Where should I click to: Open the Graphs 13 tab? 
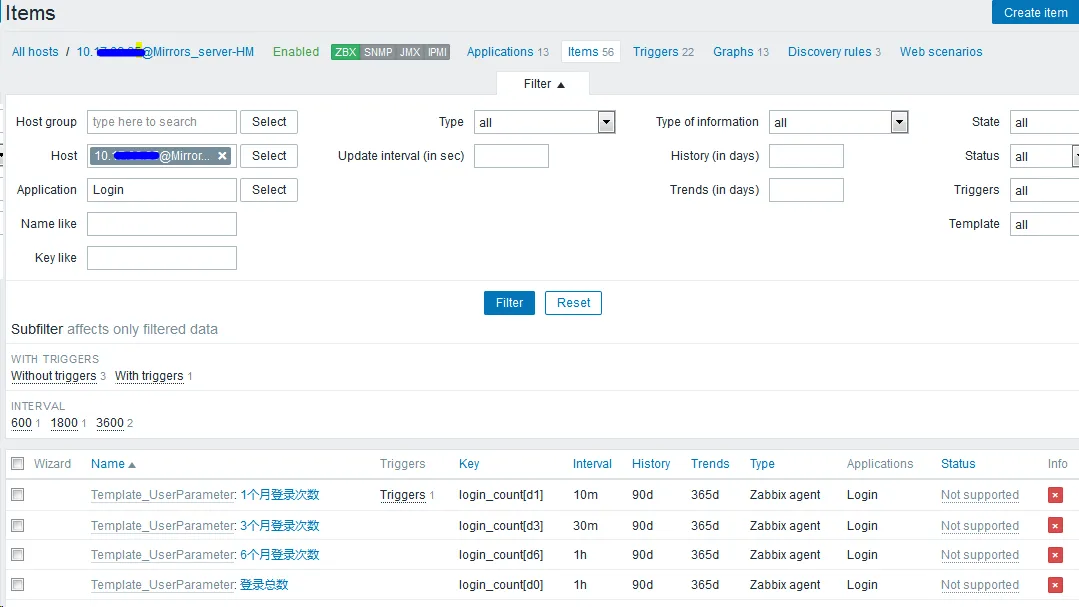click(x=740, y=52)
